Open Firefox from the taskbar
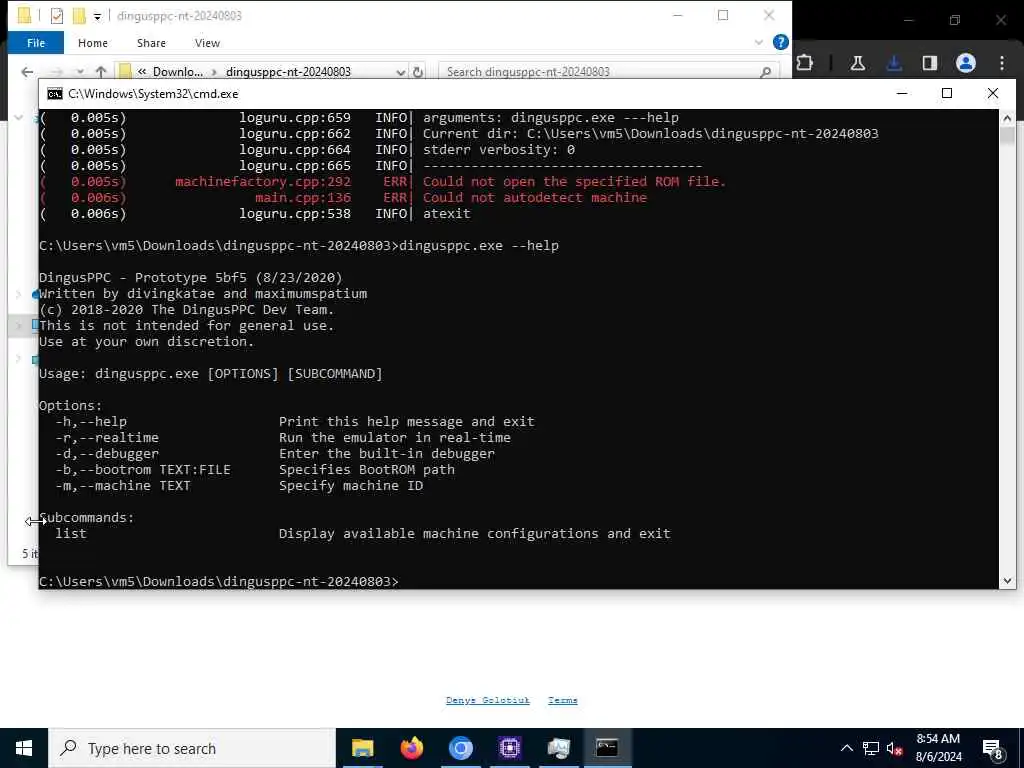 [411, 748]
